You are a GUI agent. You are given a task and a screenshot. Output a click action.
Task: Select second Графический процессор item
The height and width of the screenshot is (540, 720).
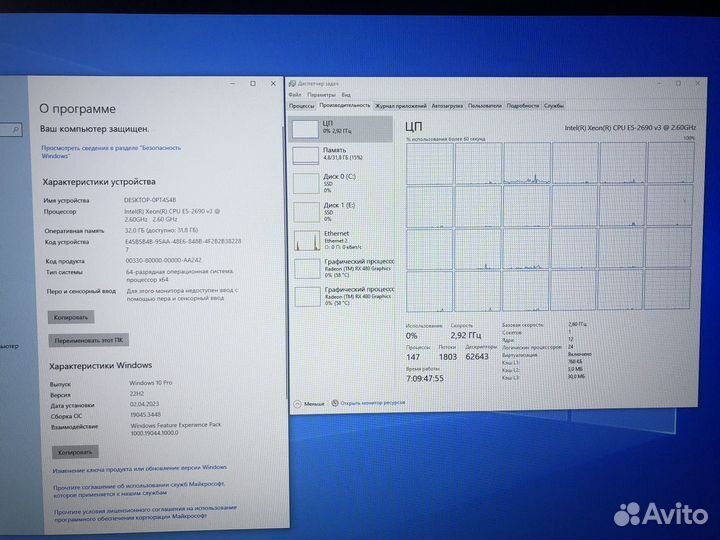[343, 296]
